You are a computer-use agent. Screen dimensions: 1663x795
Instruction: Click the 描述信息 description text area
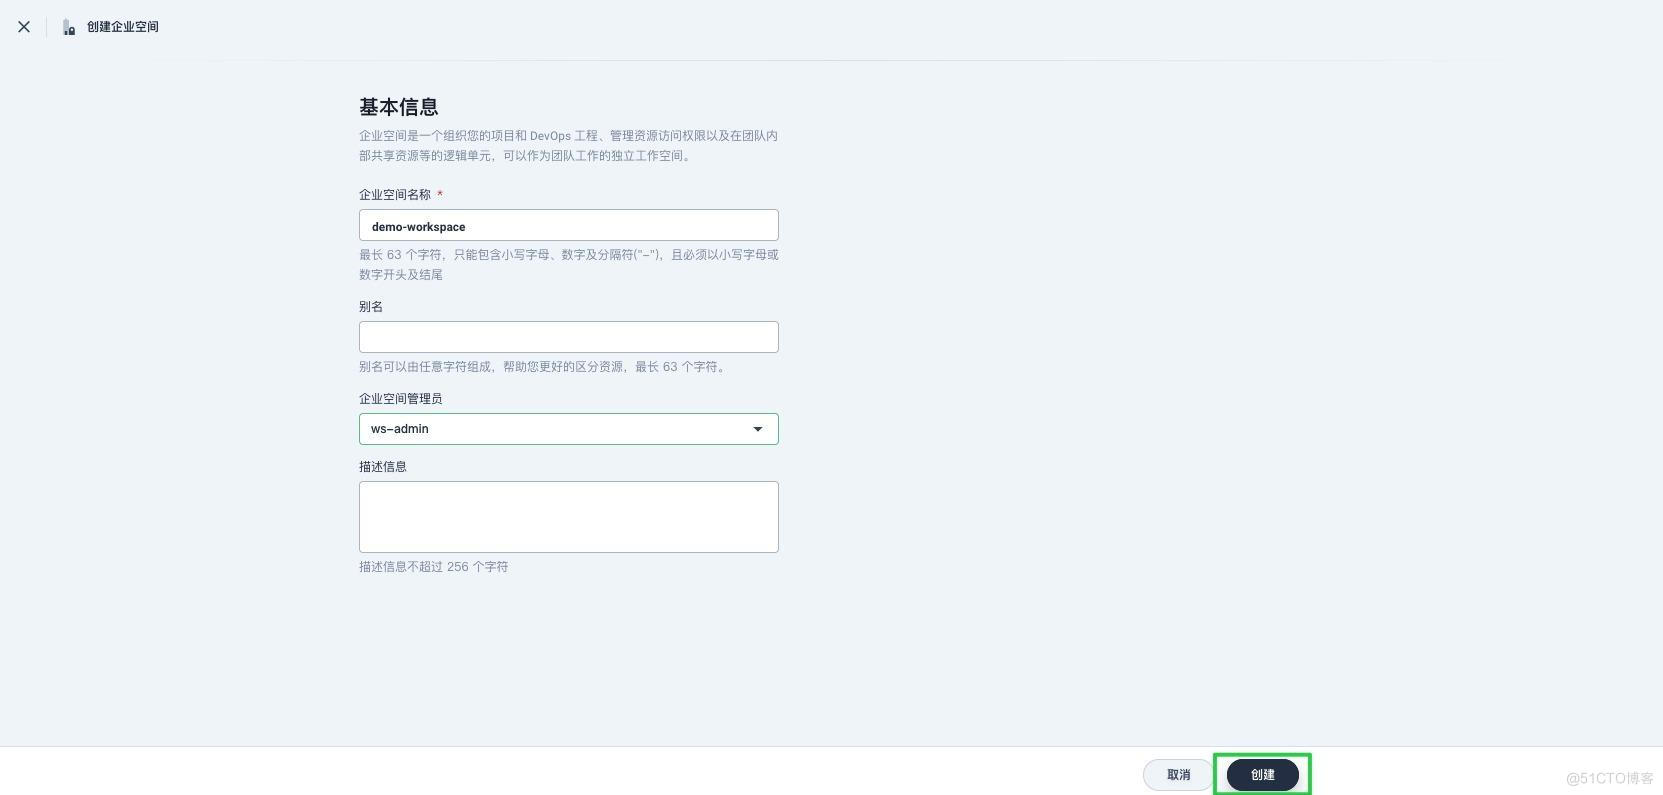click(568, 517)
